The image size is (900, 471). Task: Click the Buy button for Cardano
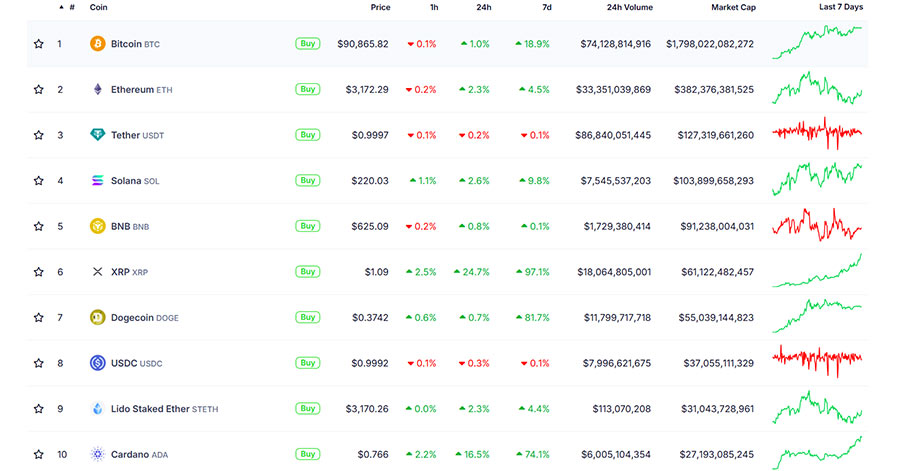[308, 454]
